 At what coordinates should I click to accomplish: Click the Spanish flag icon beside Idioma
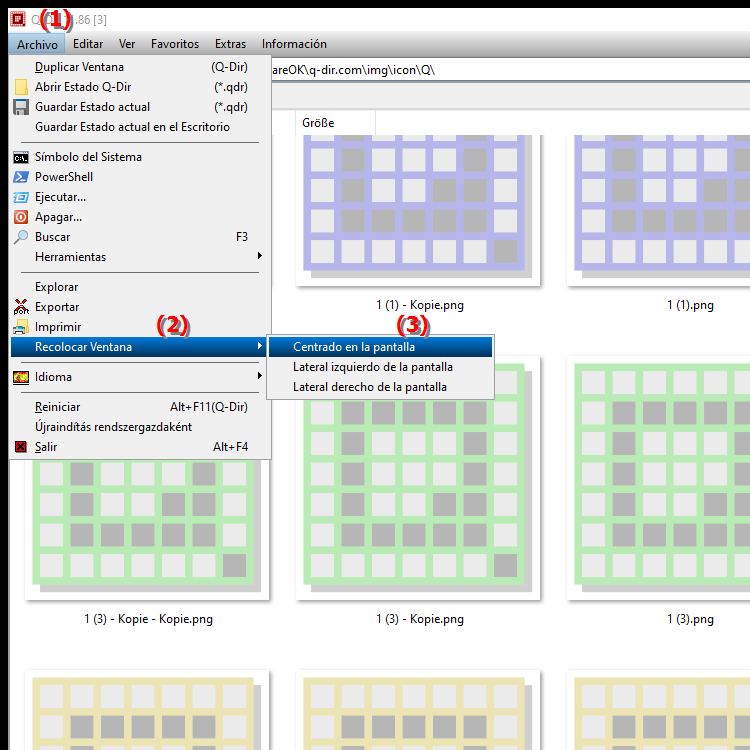pos(21,377)
